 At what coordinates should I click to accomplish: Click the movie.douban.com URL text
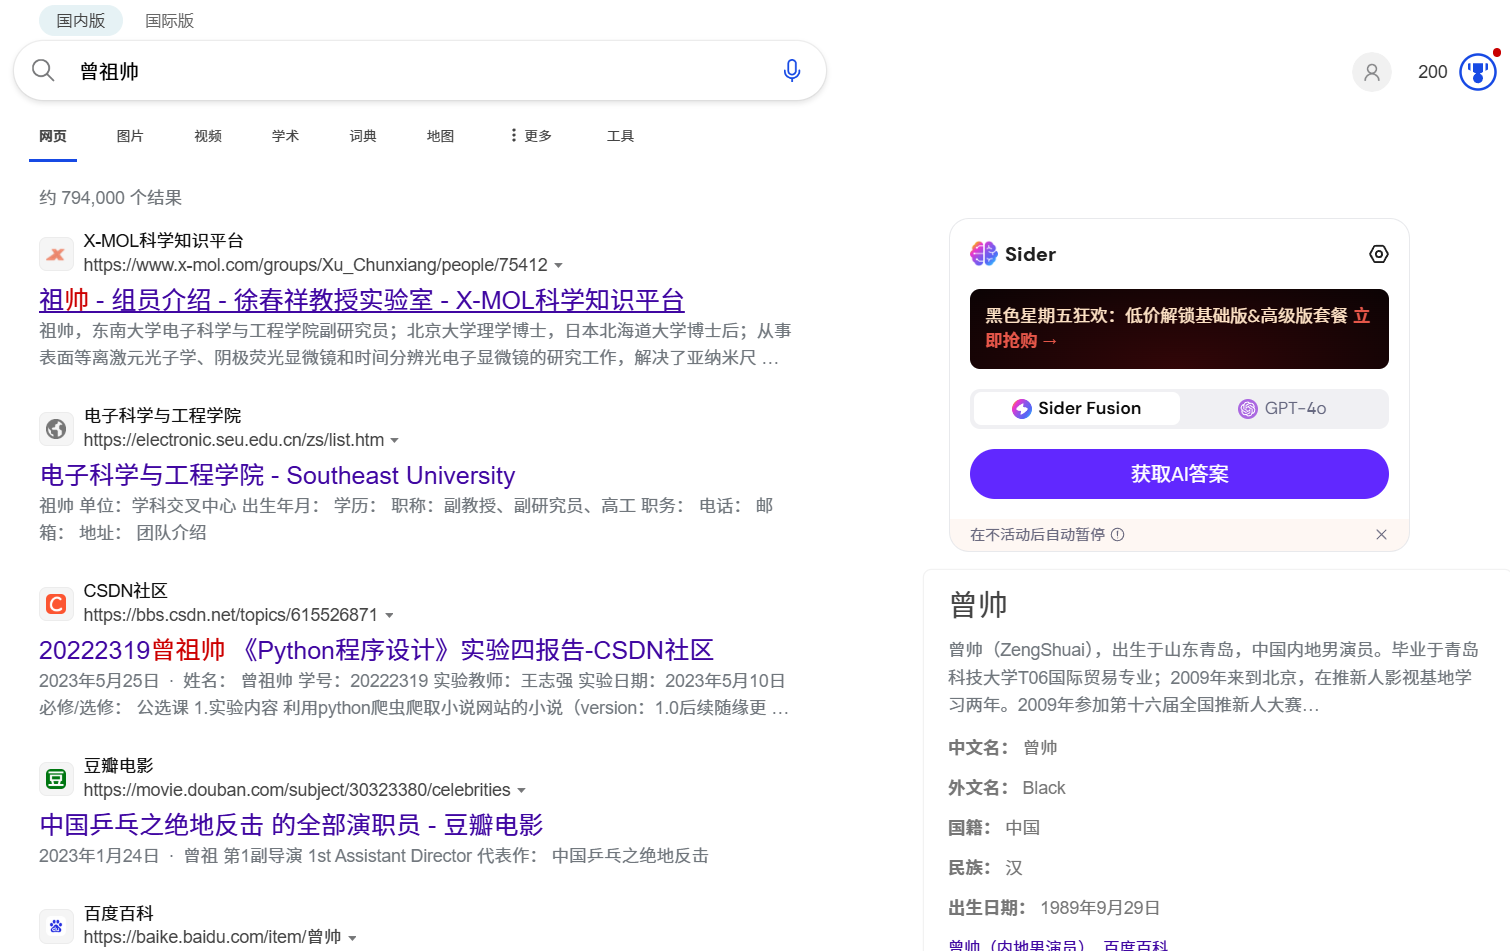click(x=297, y=790)
